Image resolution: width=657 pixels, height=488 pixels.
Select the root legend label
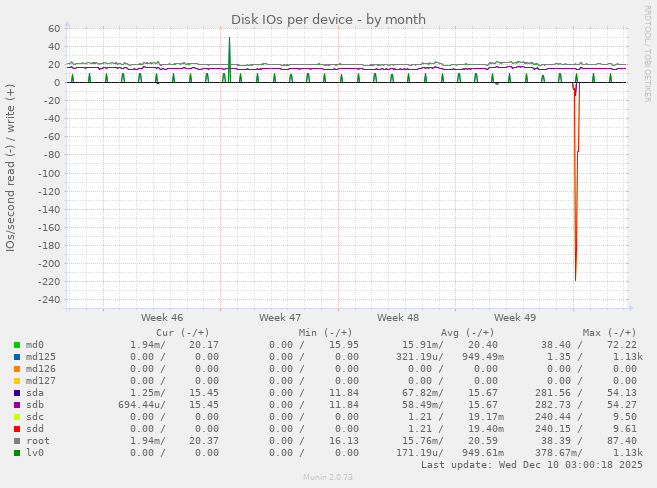point(38,441)
